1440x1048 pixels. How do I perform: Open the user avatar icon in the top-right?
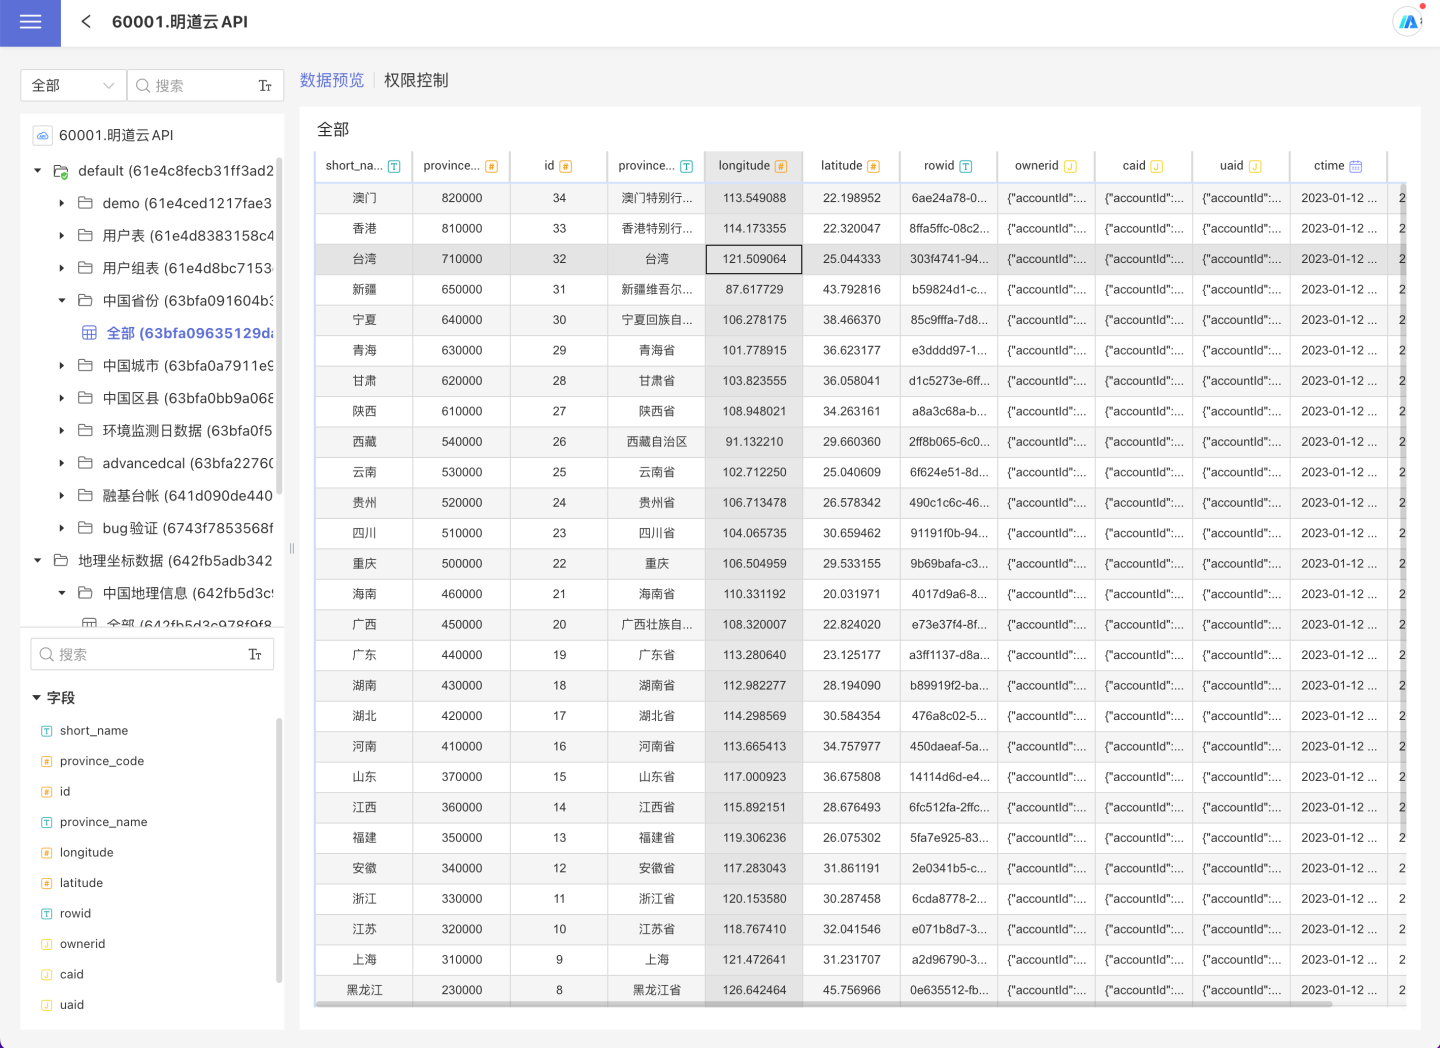coord(1408,22)
